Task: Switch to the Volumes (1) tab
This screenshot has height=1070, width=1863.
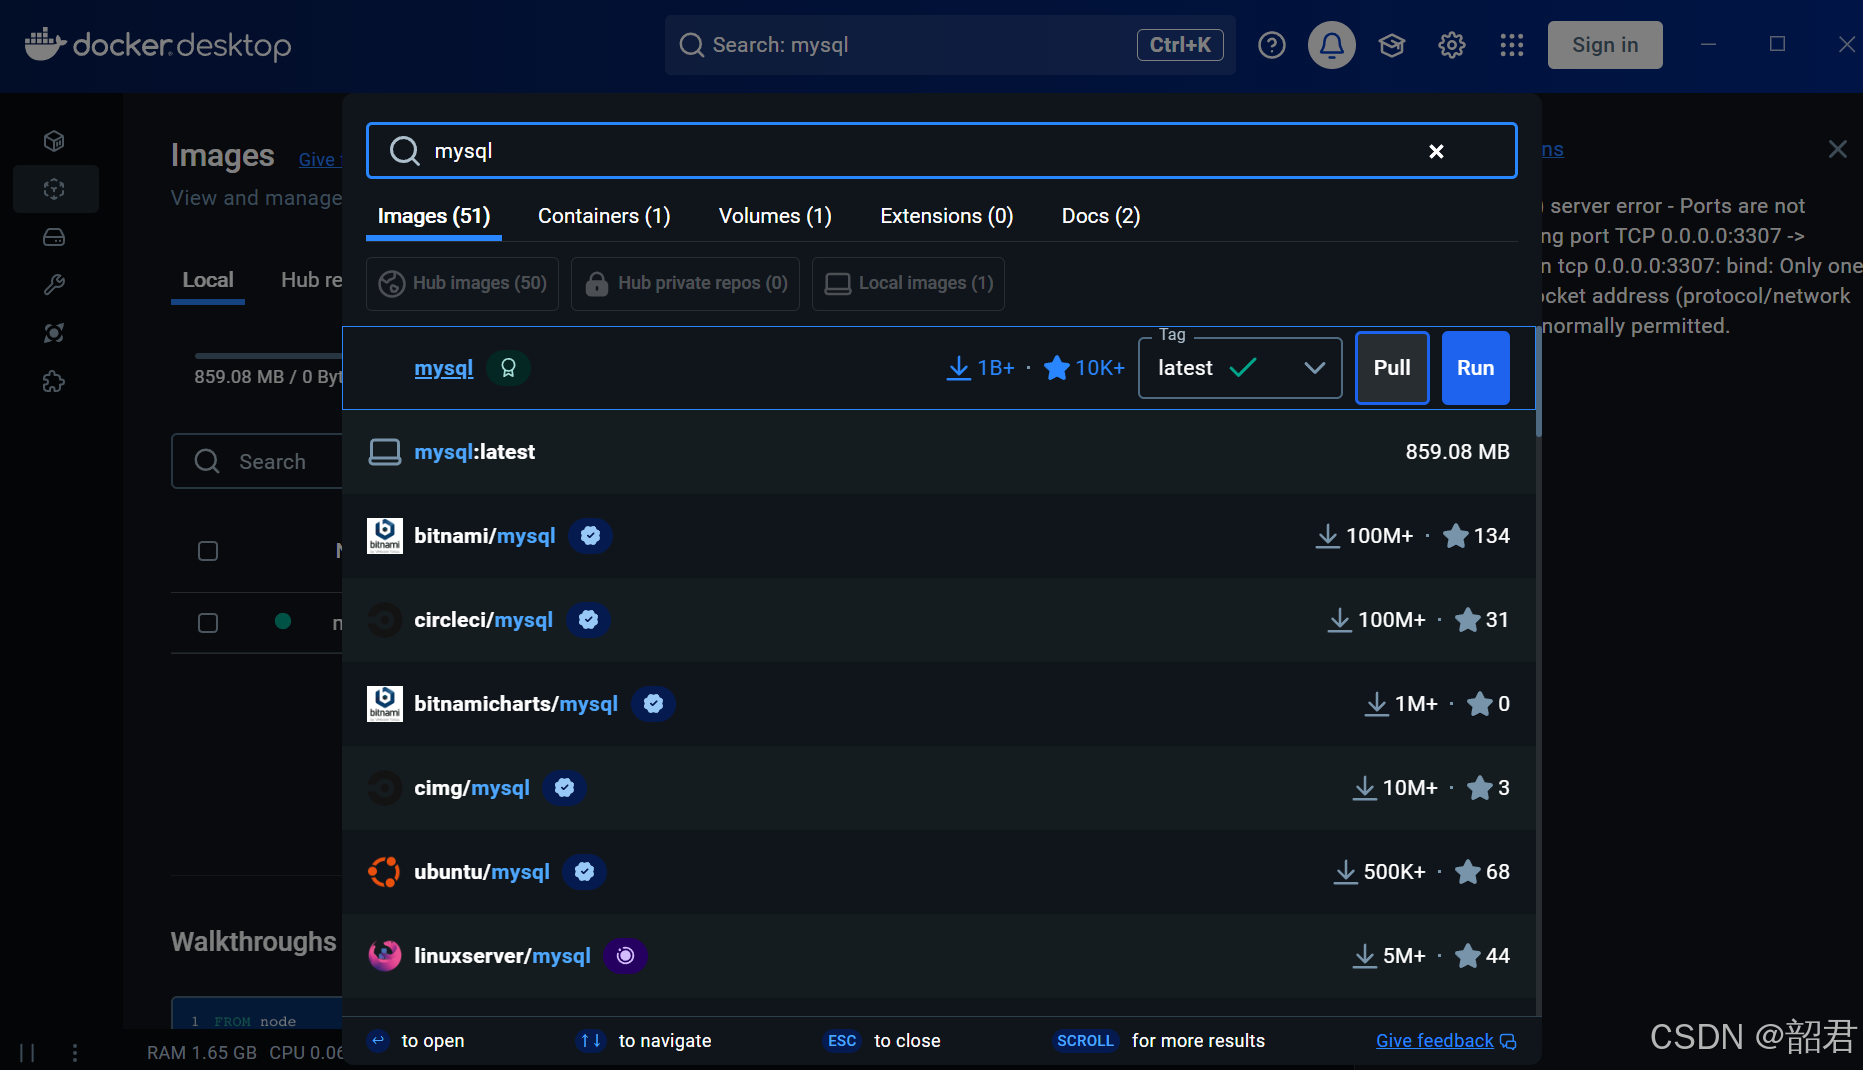Action: (x=775, y=216)
